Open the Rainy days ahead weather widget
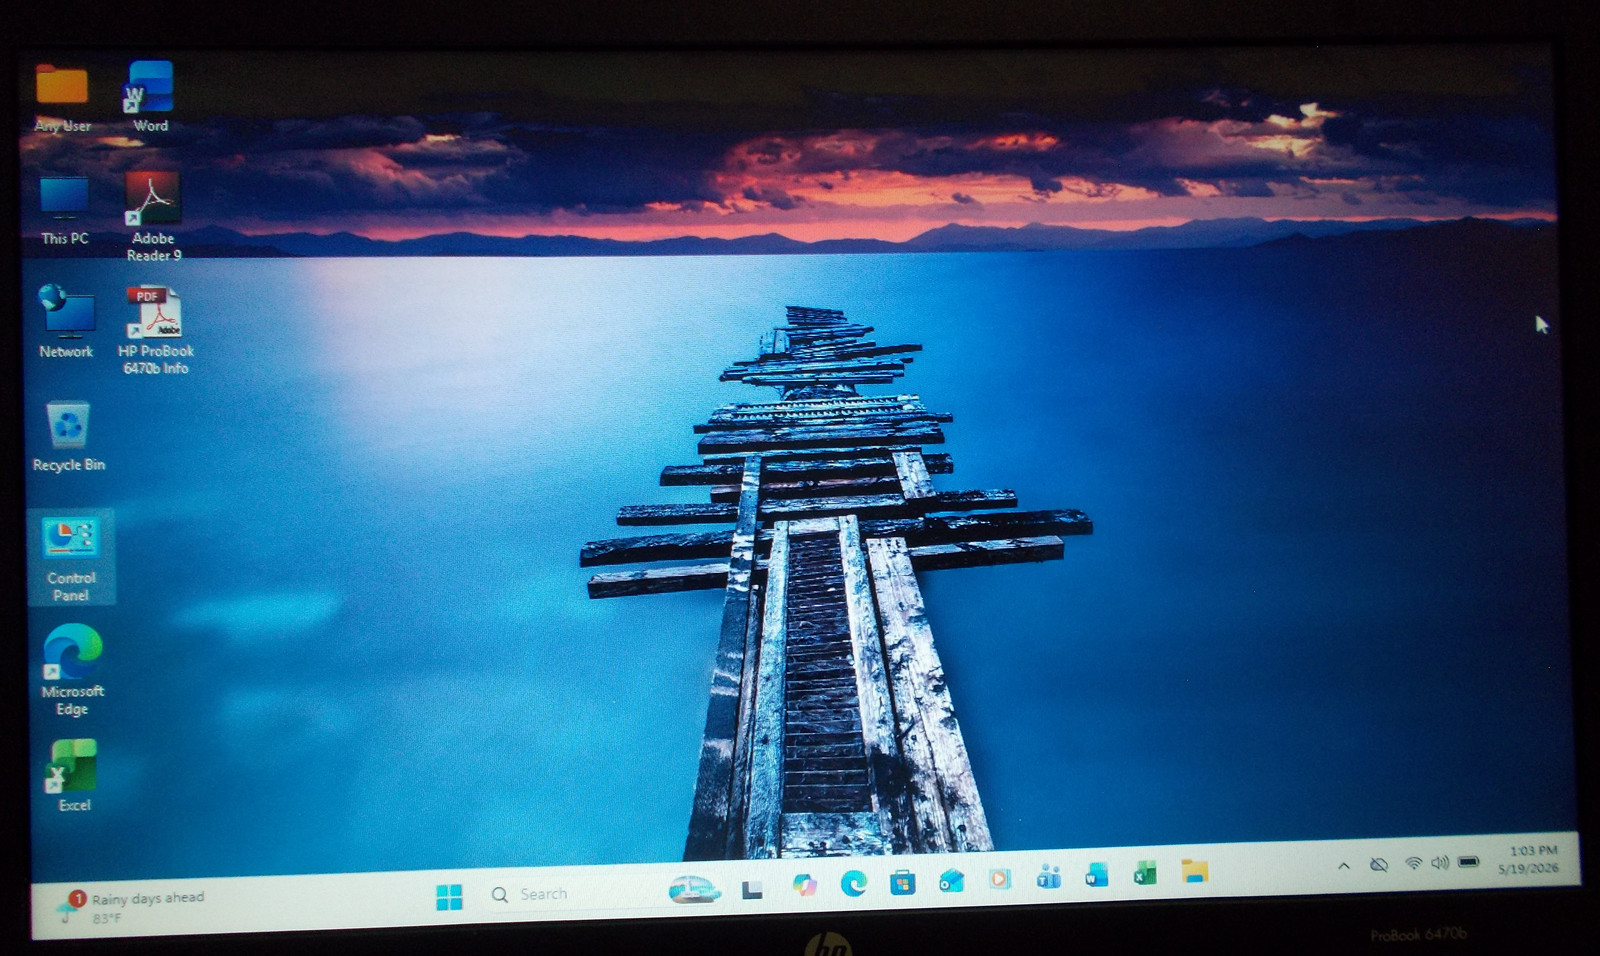 [131, 907]
